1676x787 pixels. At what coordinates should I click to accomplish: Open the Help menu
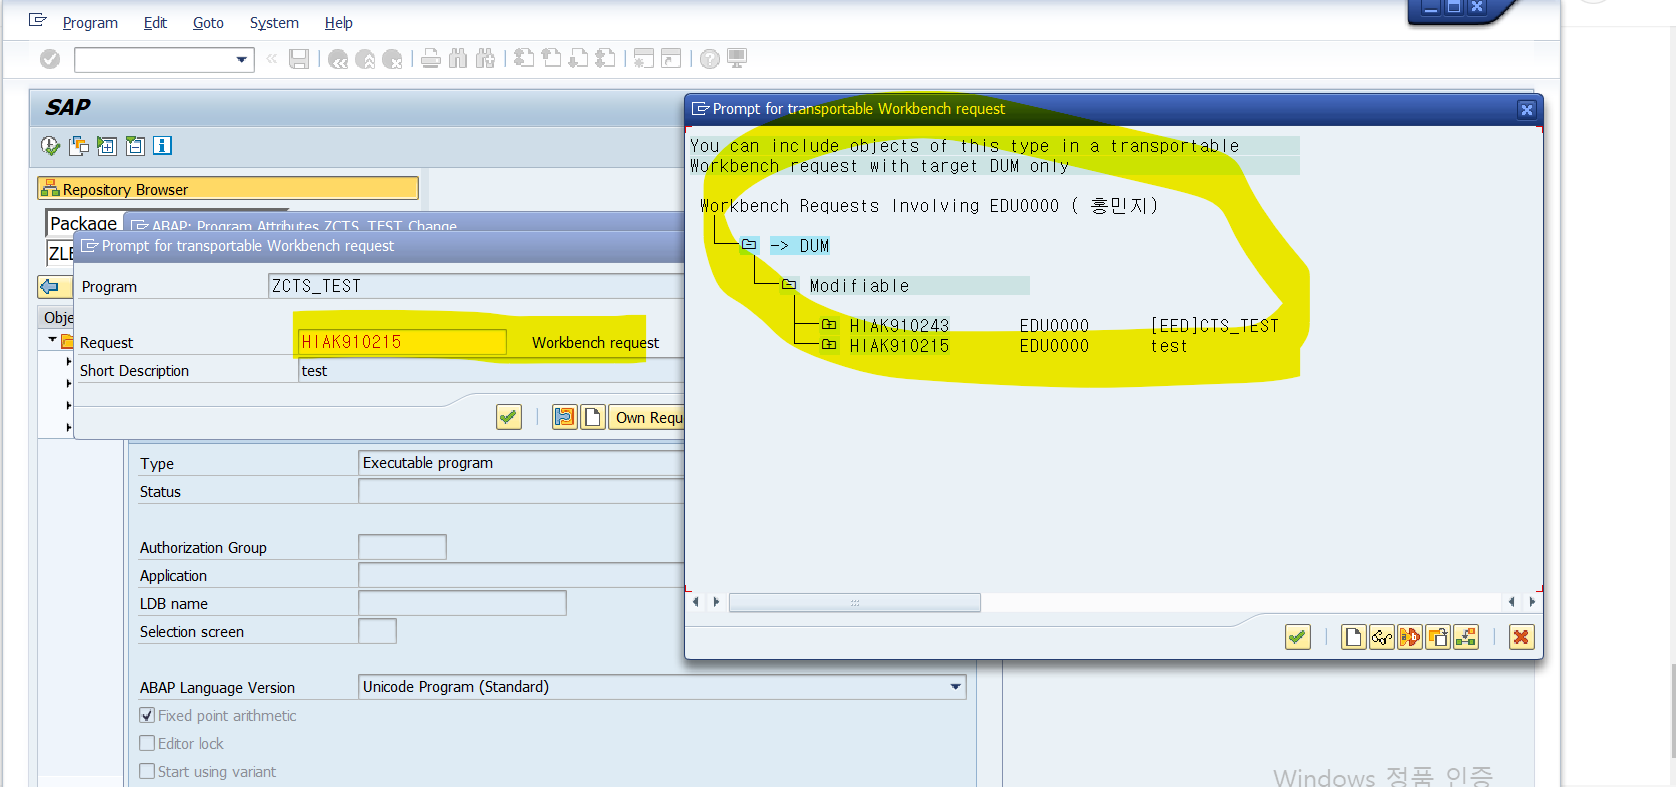pos(338,23)
